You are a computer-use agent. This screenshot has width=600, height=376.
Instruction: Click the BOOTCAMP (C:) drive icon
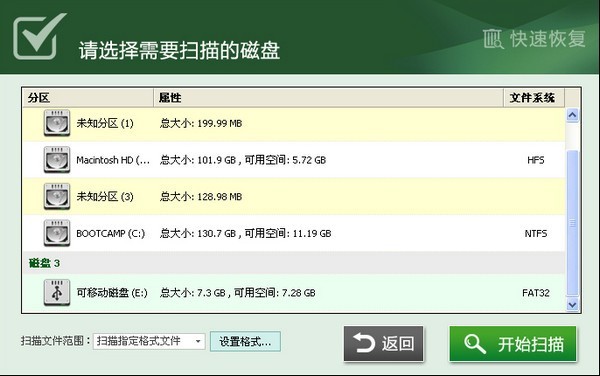57,233
